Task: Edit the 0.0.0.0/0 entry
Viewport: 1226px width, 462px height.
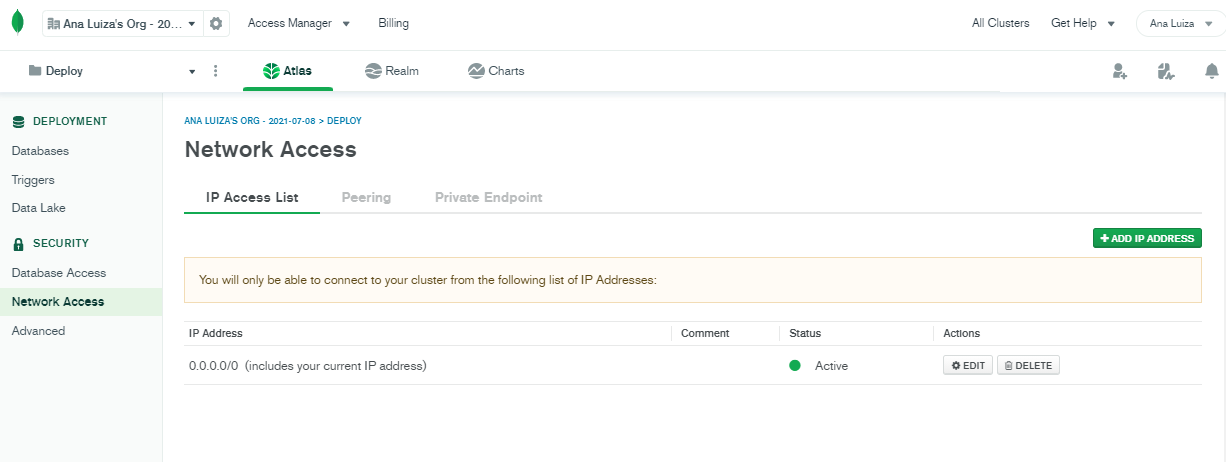Action: pyautogui.click(x=968, y=366)
